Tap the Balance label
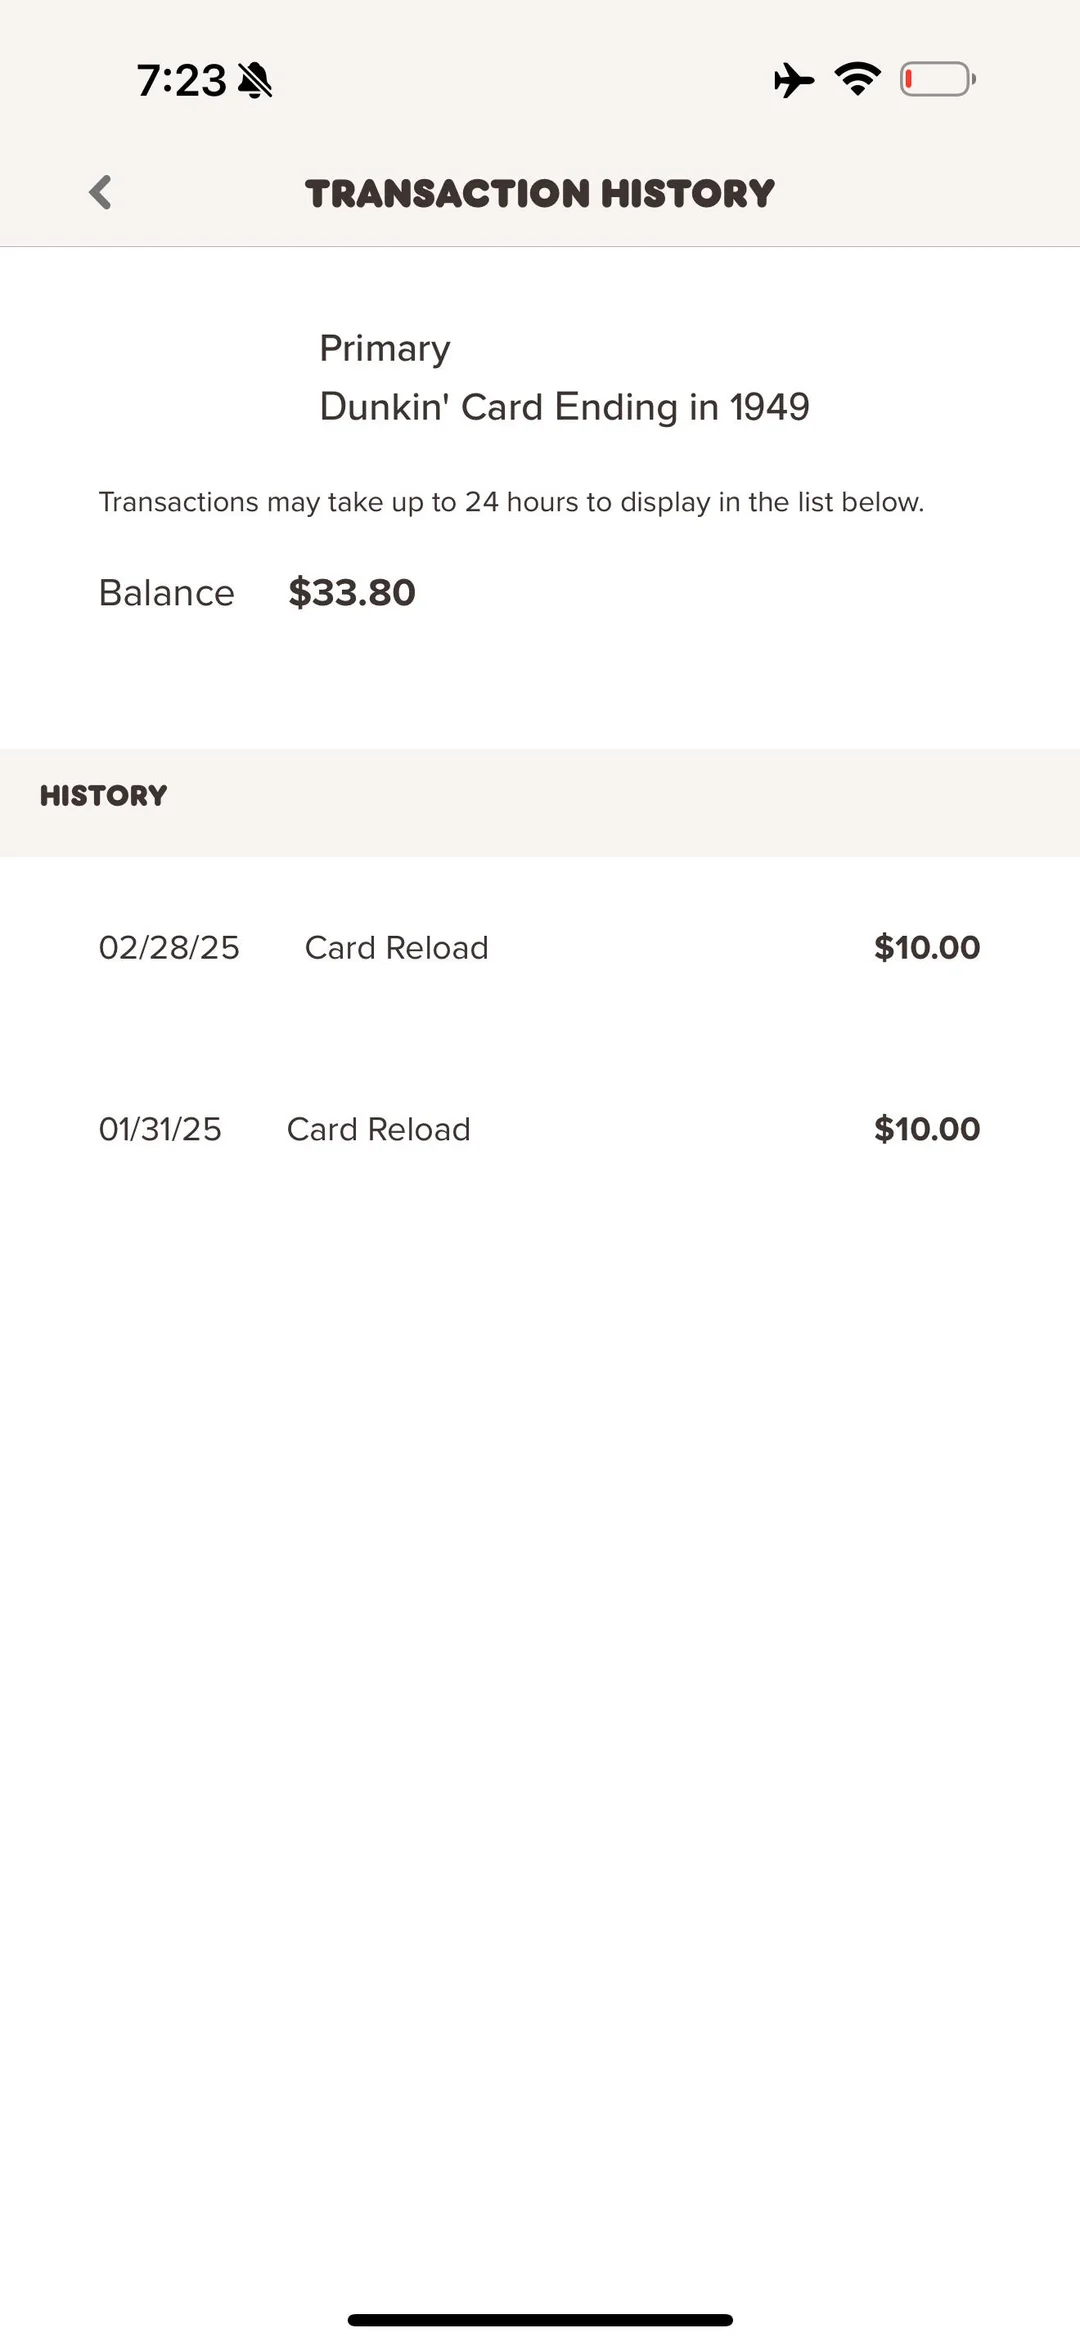Viewport: 1080px width, 2346px height. [166, 593]
